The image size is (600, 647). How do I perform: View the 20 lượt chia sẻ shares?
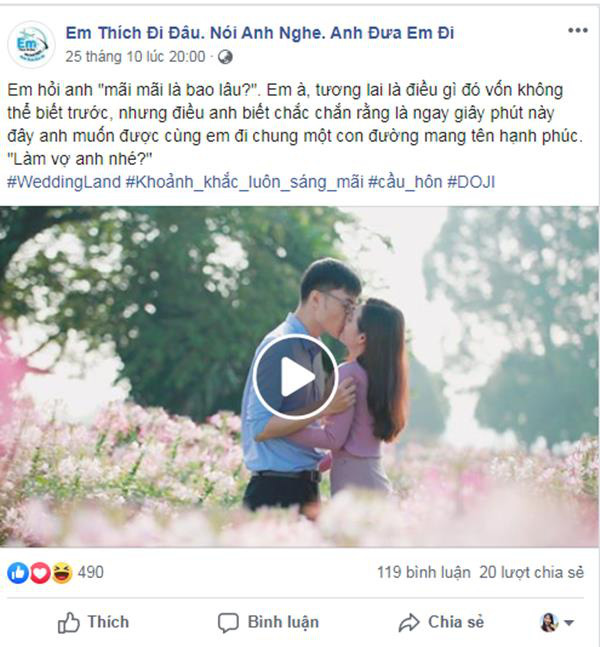click(531, 572)
